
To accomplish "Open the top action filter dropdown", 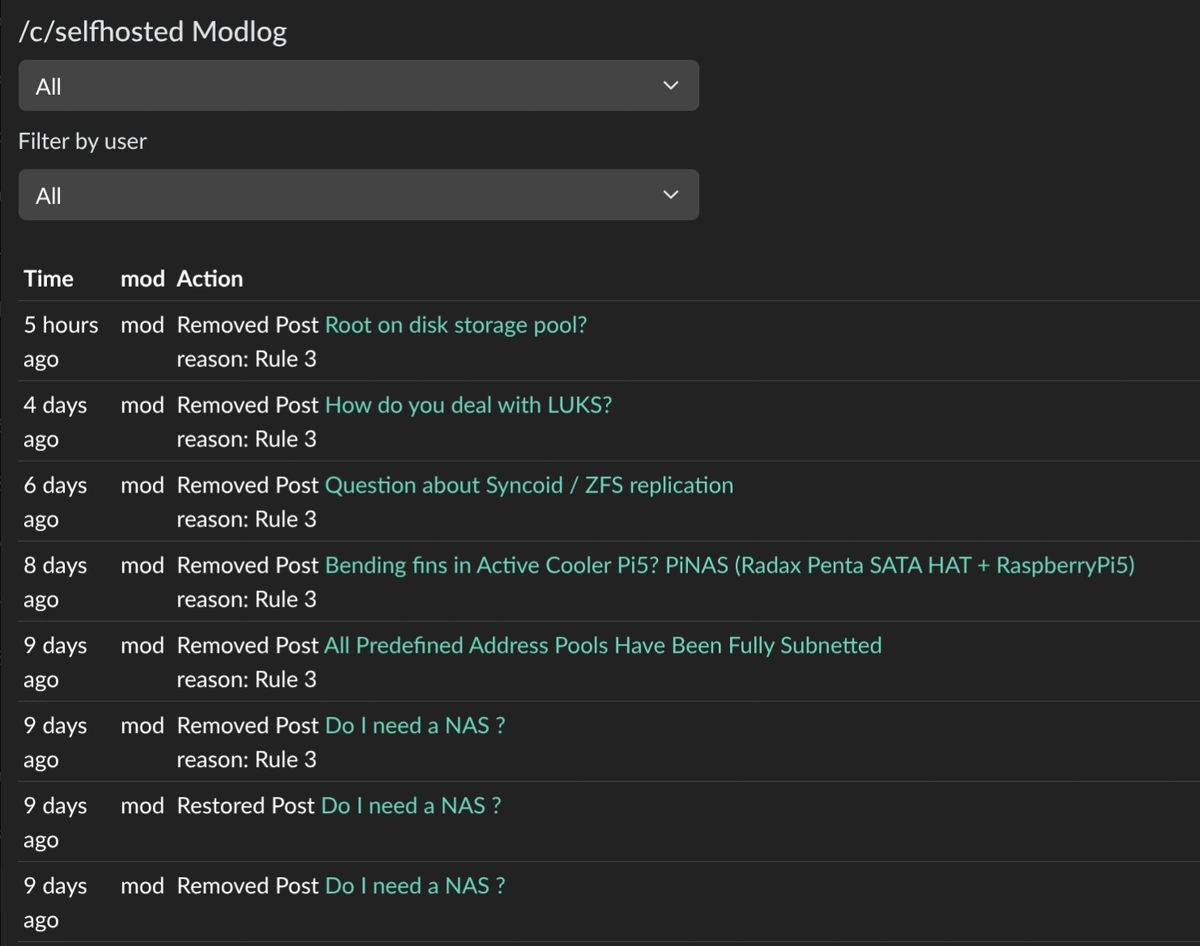I will pos(358,85).
